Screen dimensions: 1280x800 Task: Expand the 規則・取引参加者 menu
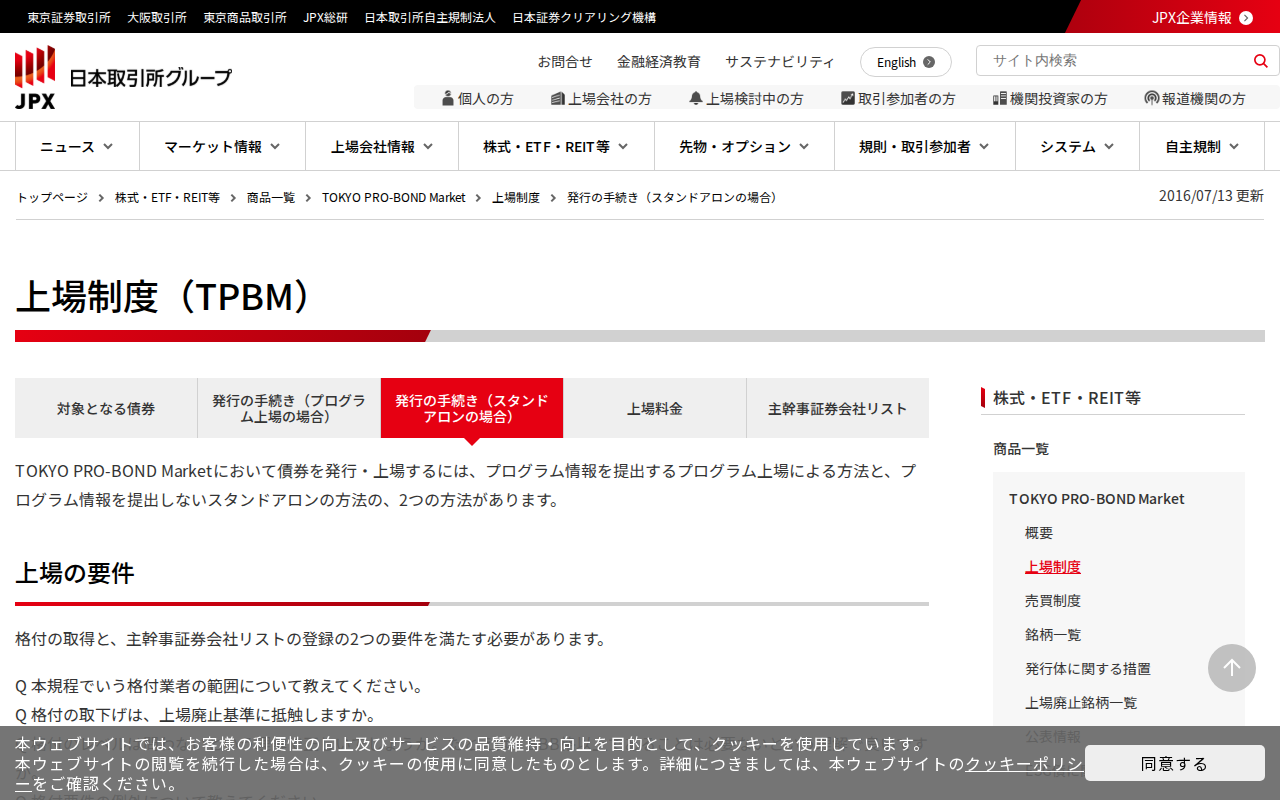pos(925,146)
